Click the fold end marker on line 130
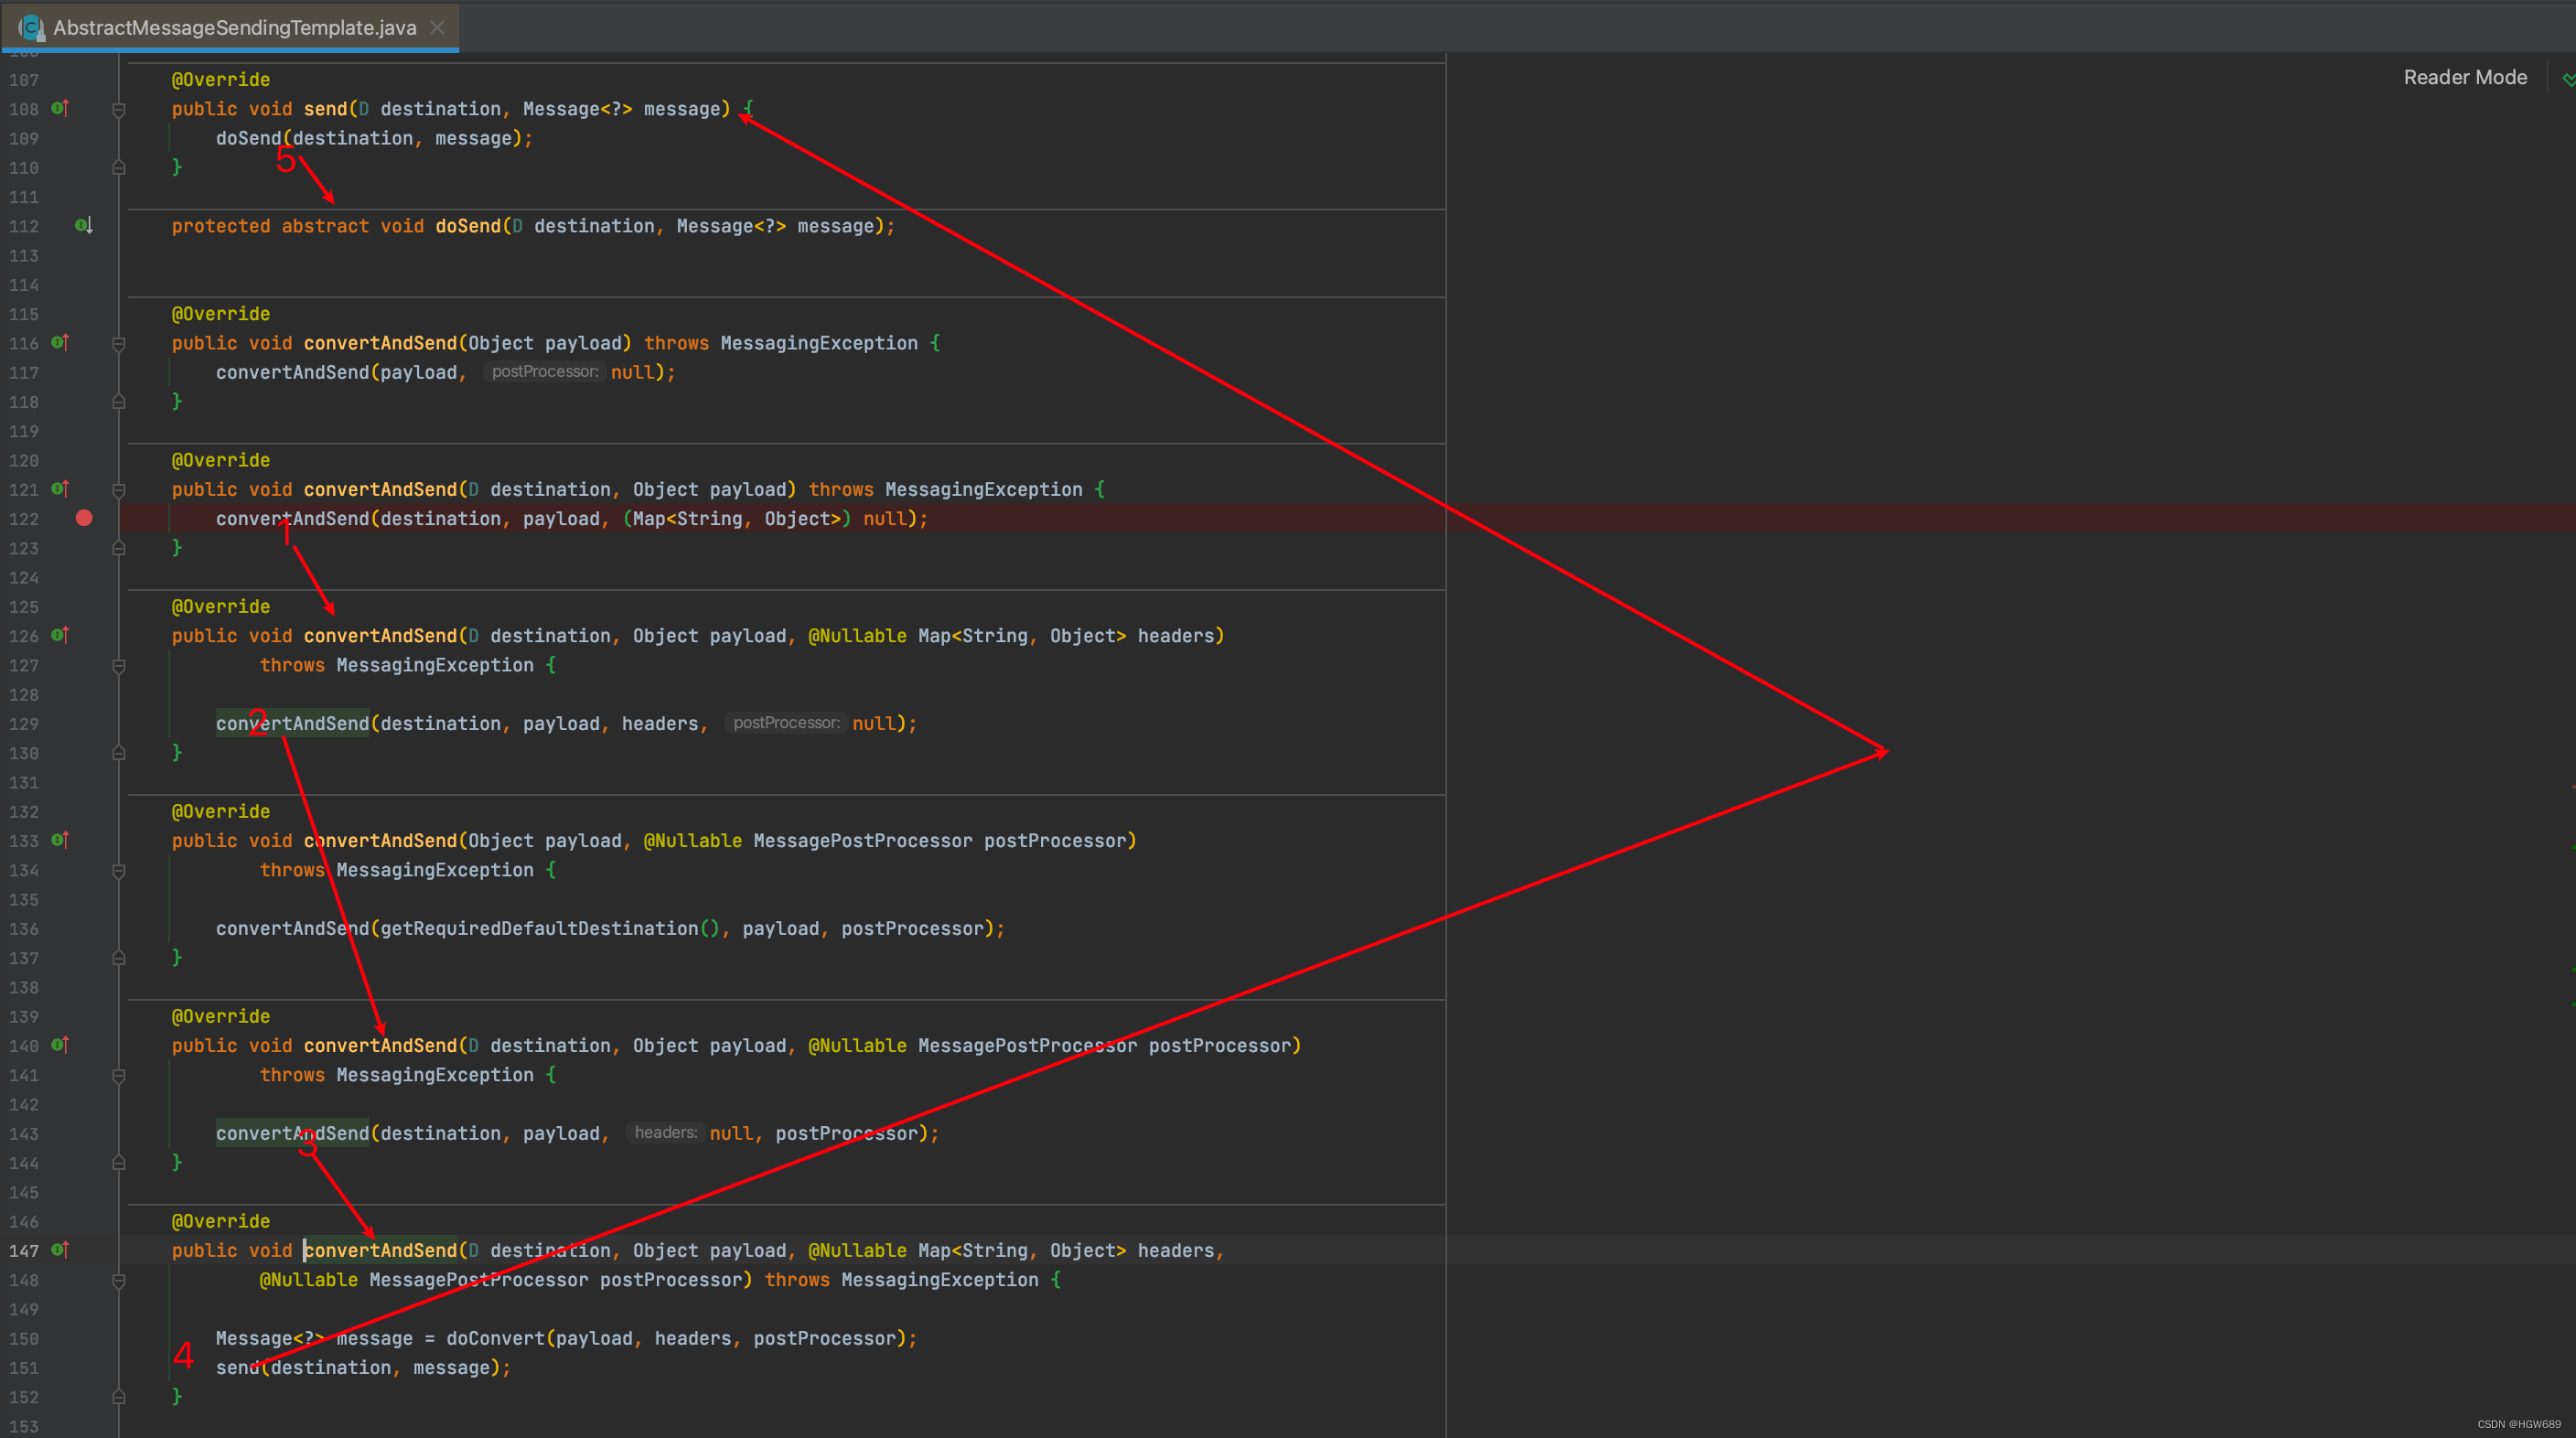The height and width of the screenshot is (1438, 2576). [x=119, y=753]
